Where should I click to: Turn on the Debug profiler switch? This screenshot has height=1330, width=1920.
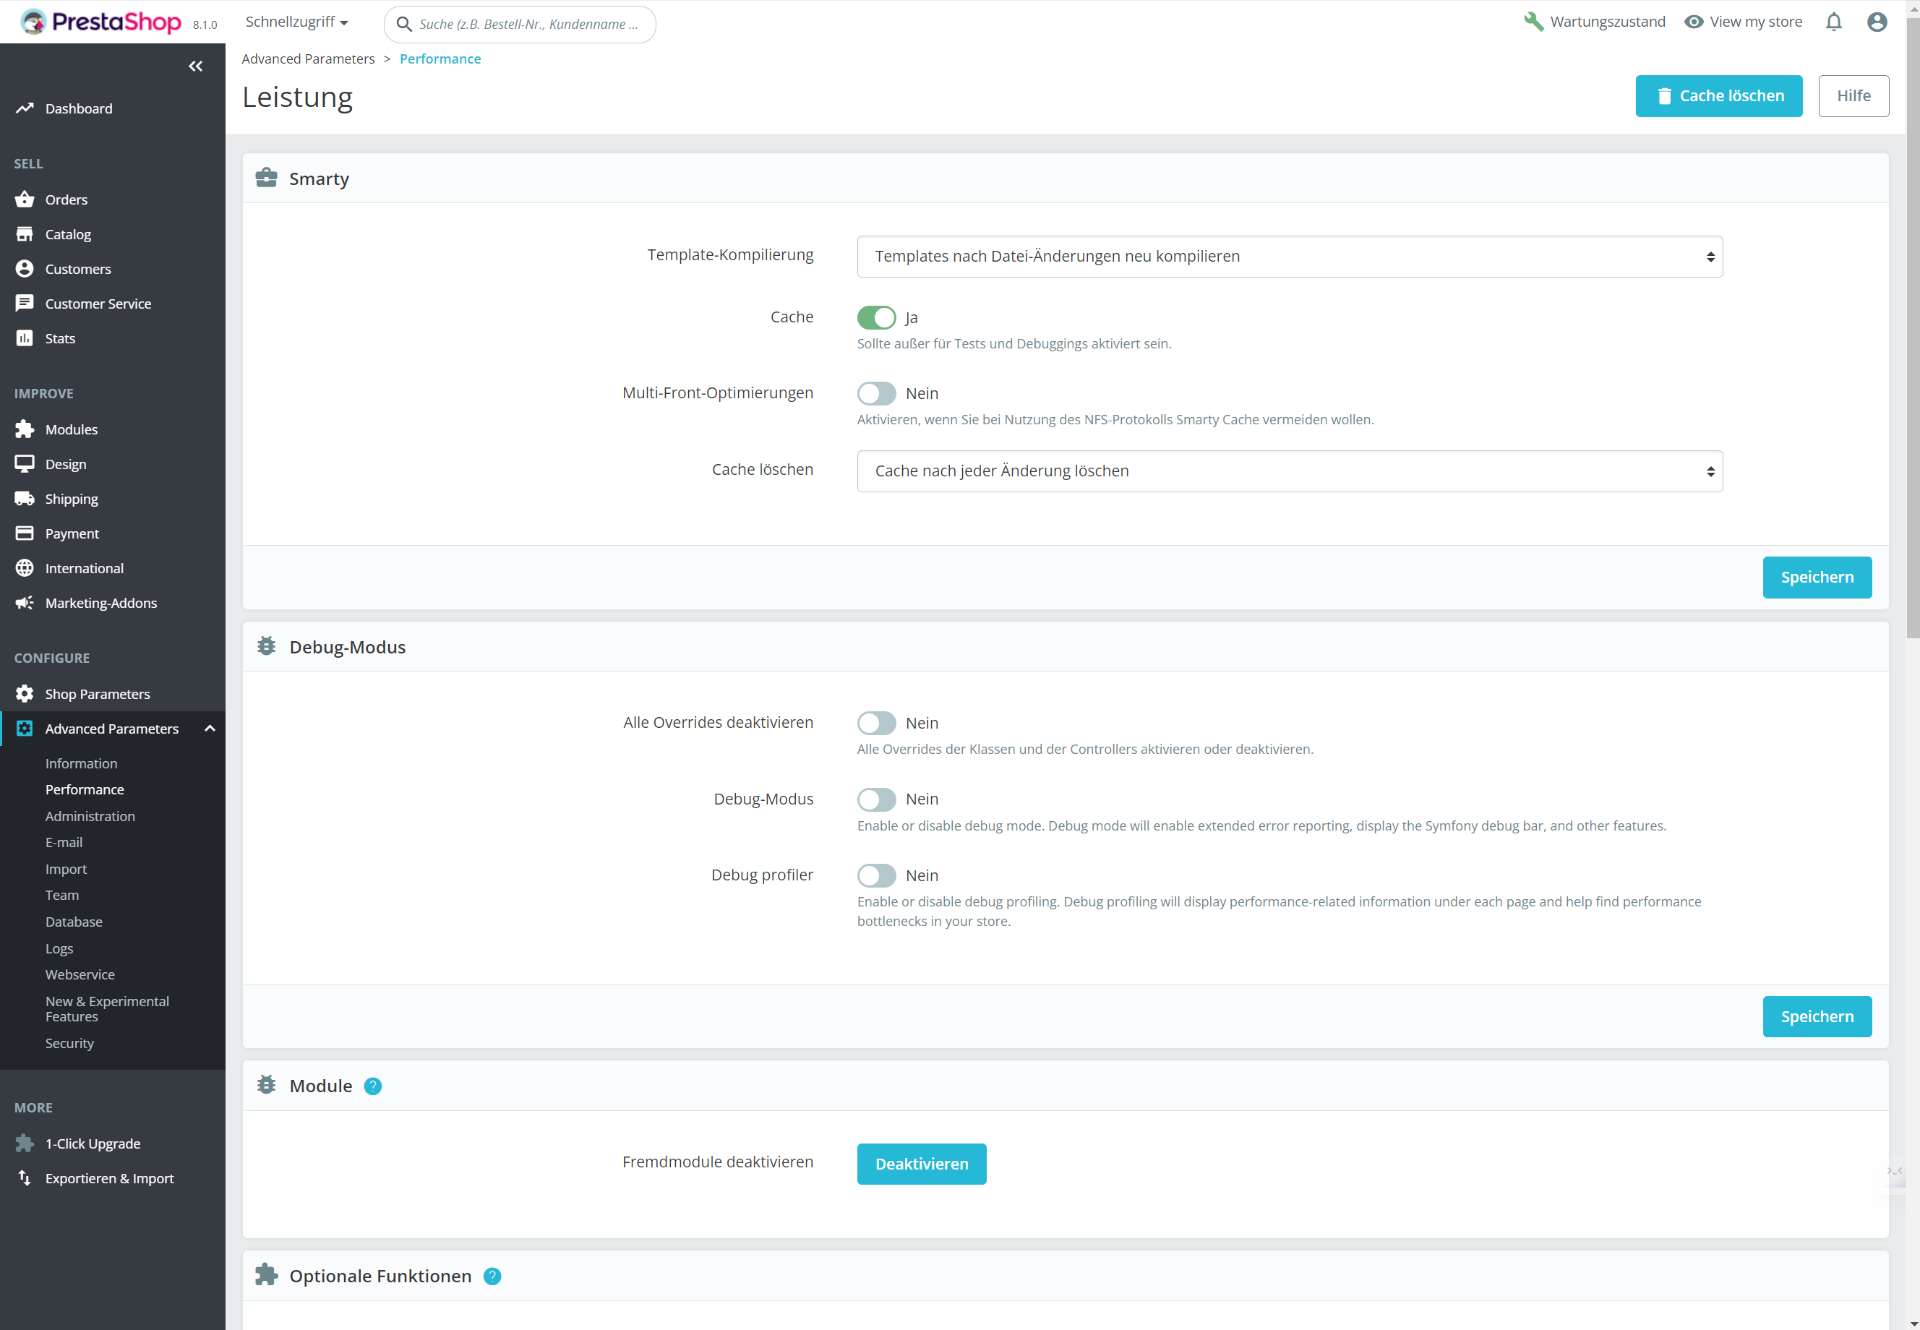pyautogui.click(x=876, y=875)
